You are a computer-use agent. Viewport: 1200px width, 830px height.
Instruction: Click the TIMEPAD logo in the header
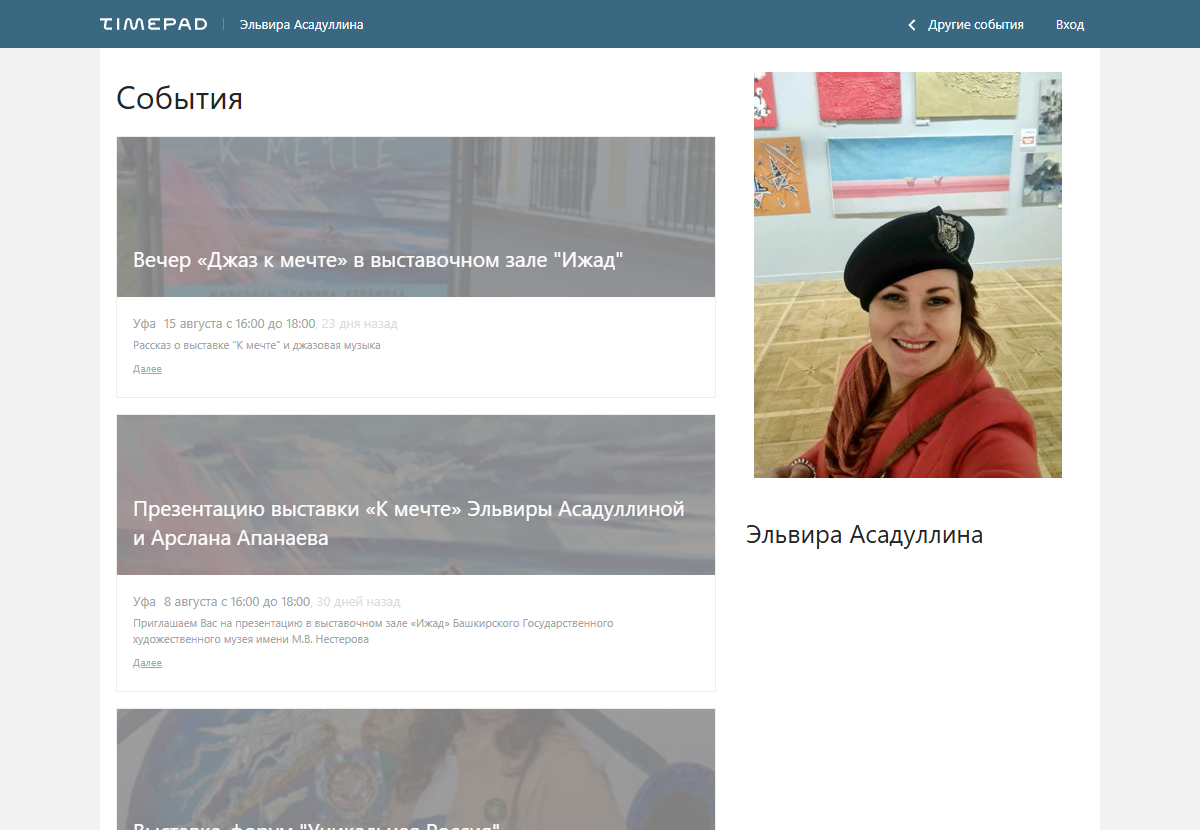point(153,24)
